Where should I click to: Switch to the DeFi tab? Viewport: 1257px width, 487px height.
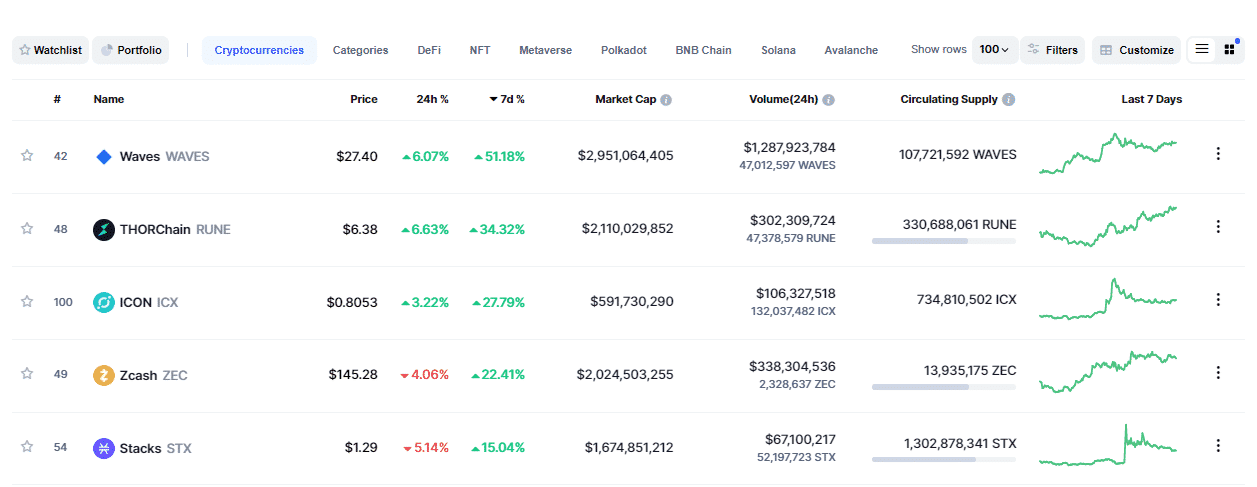(x=429, y=50)
